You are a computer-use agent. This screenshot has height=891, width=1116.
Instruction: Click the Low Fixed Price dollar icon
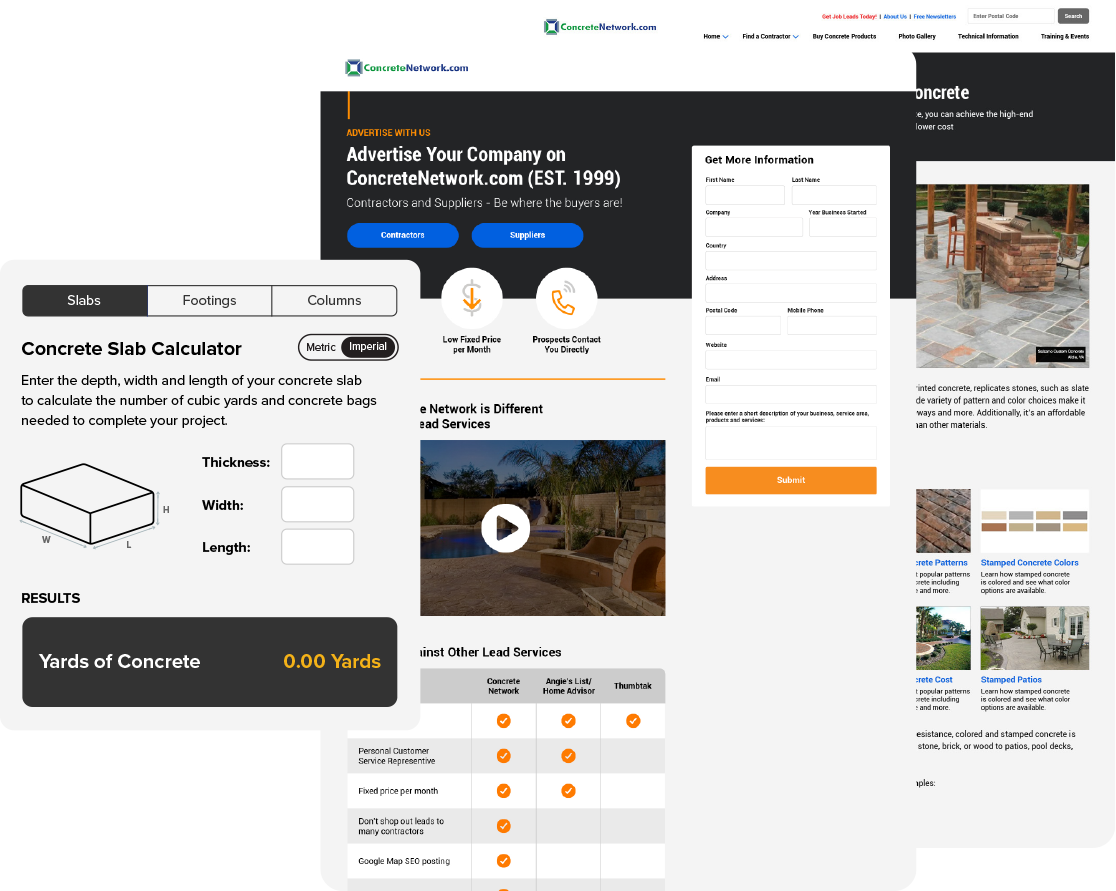click(472, 298)
